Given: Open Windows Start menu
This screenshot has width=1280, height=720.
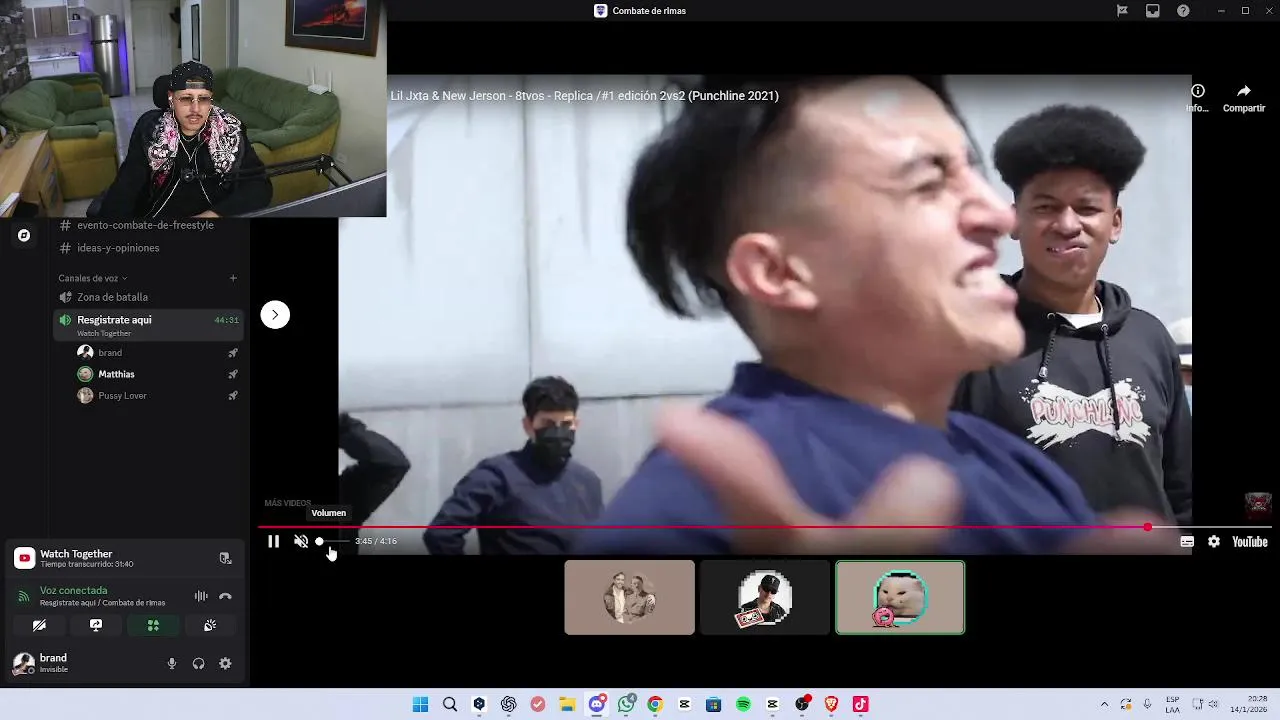Looking at the screenshot, I should tap(420, 704).
